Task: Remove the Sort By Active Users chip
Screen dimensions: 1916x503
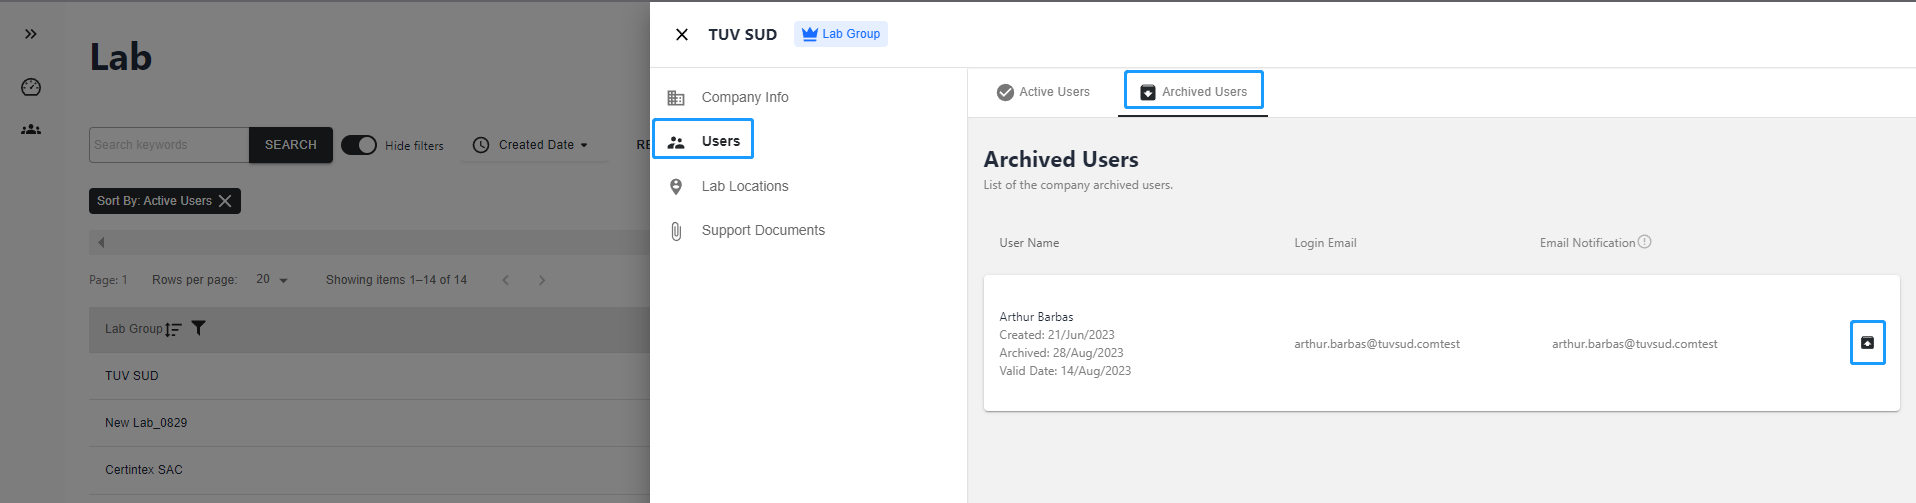Action: (225, 201)
